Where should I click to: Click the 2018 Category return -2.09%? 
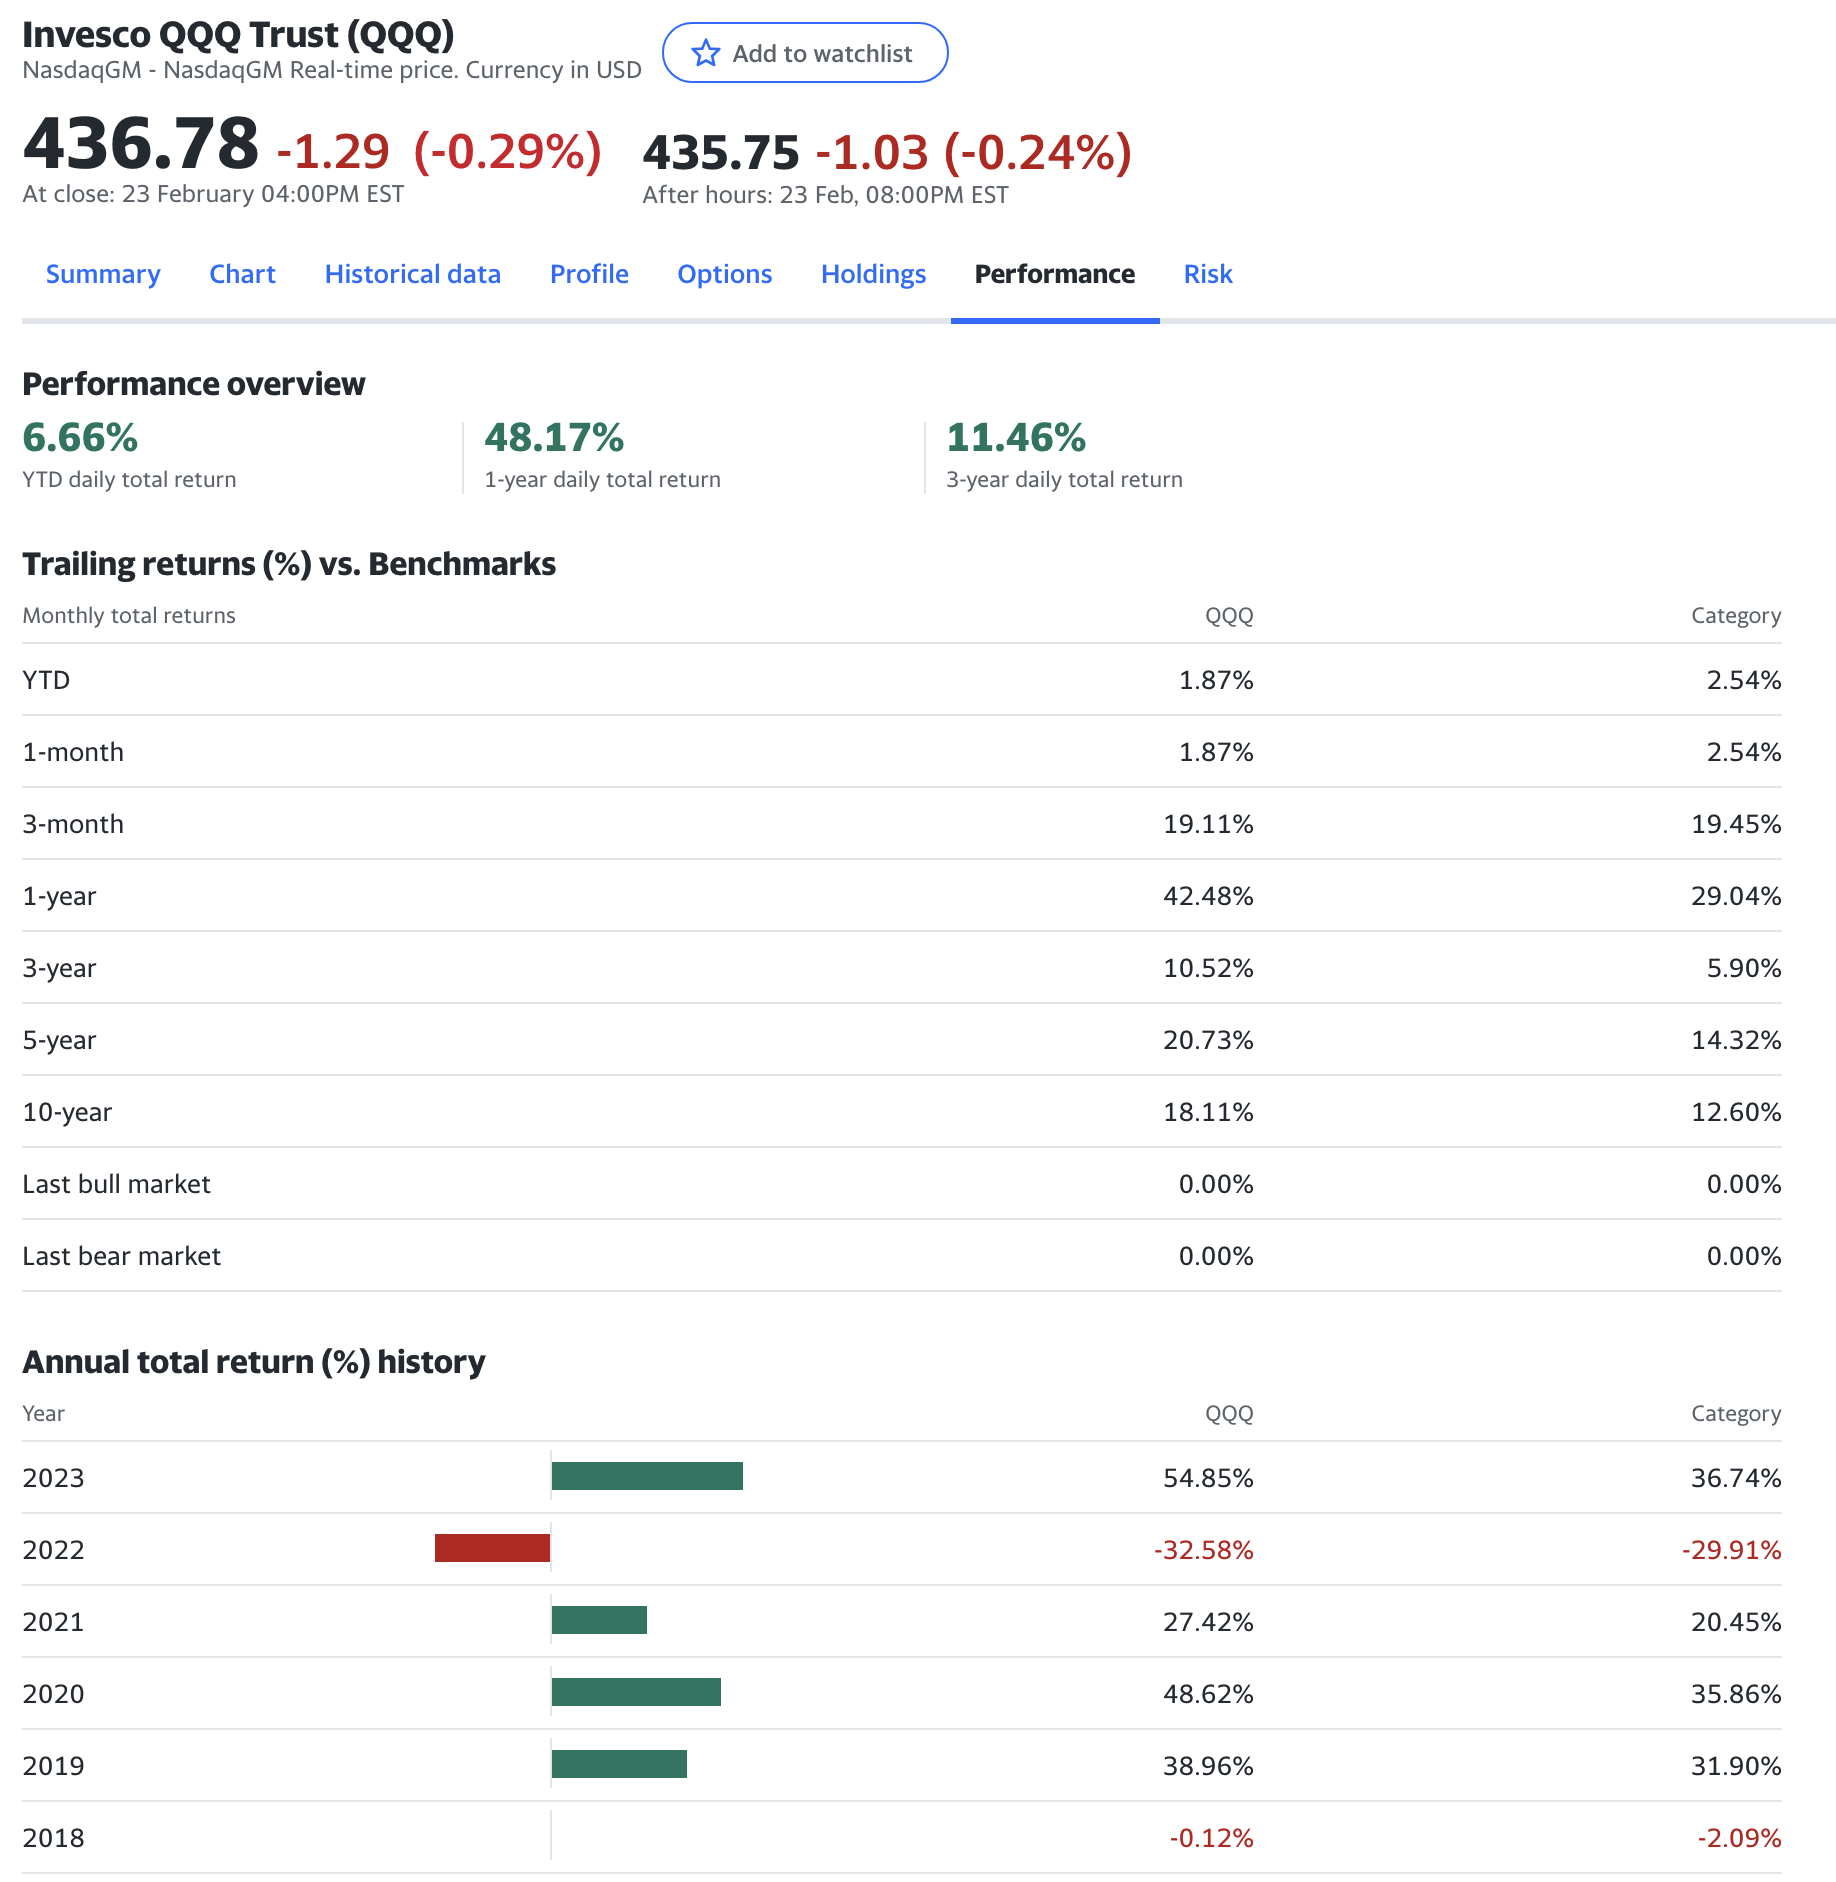pos(1740,1838)
